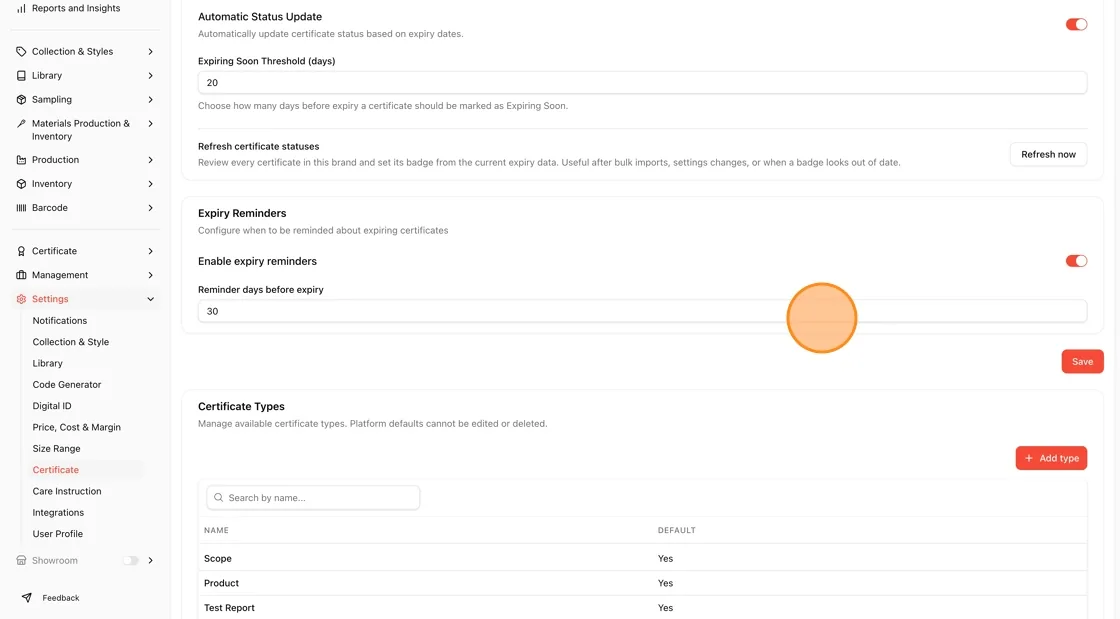Click the Settings gear icon

click(21, 299)
